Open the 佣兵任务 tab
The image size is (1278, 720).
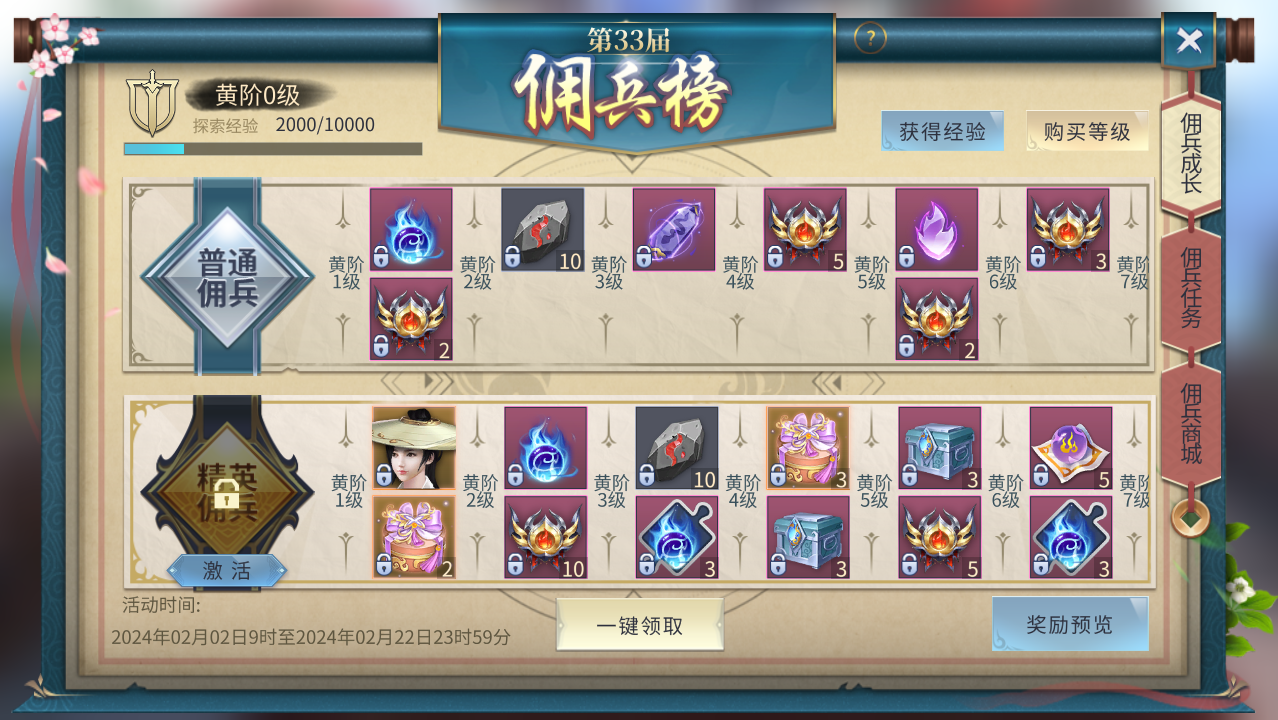(1191, 288)
